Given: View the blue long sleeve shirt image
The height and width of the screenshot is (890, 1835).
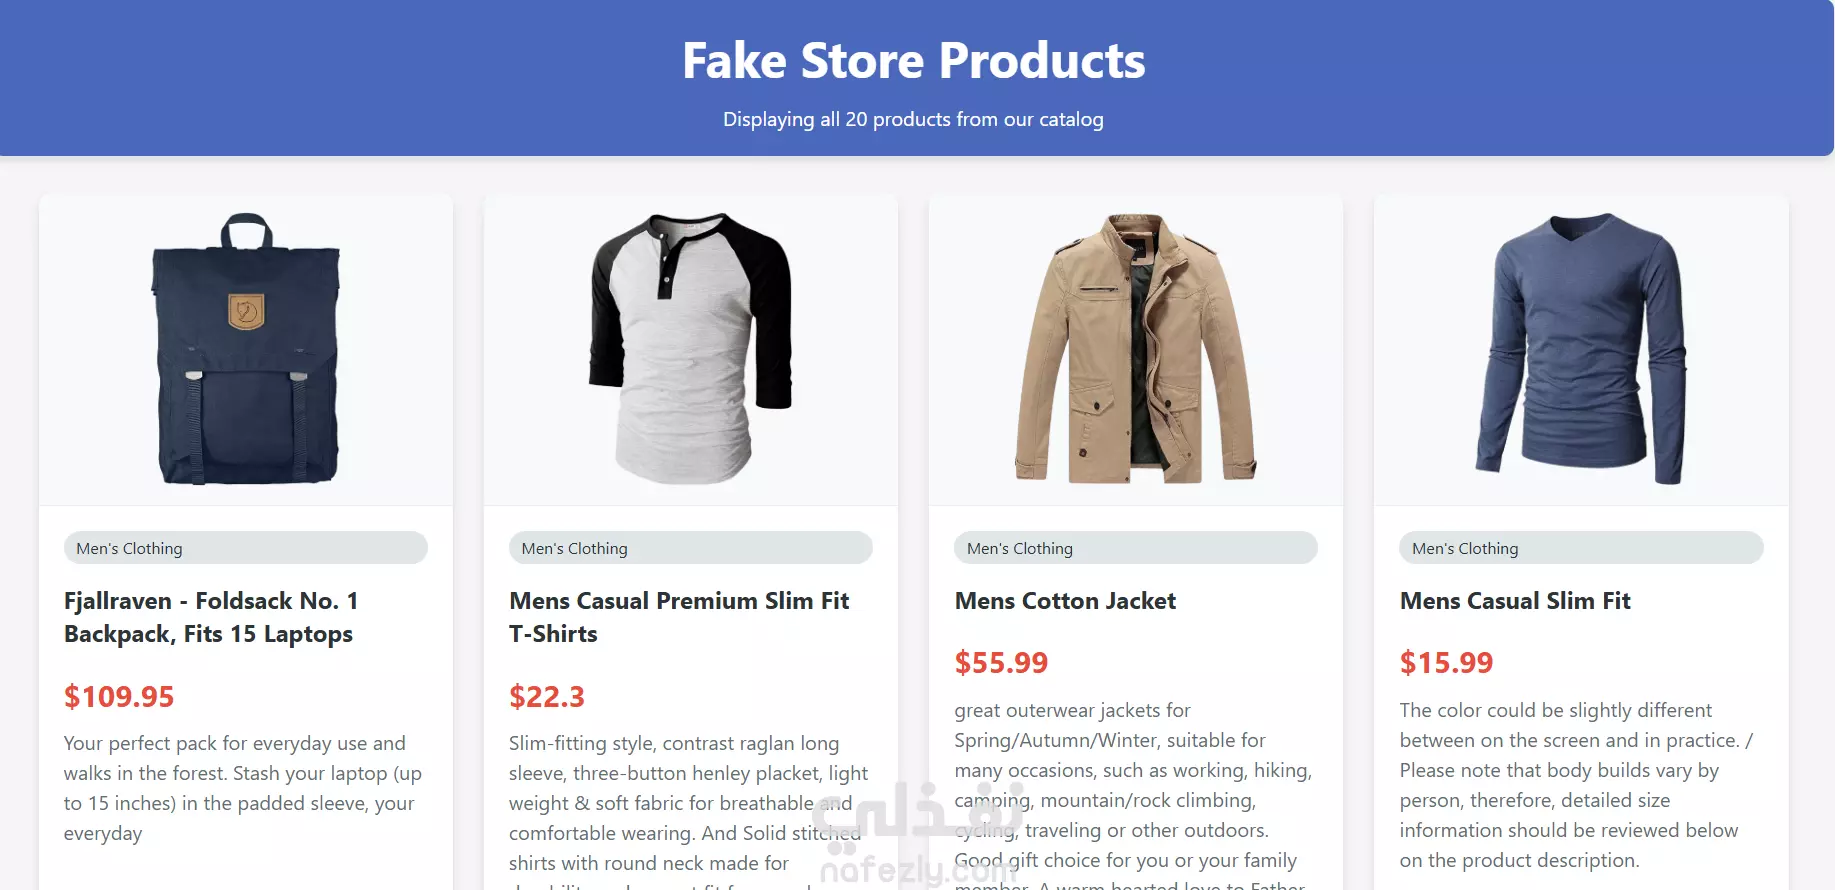Looking at the screenshot, I should tap(1581, 349).
